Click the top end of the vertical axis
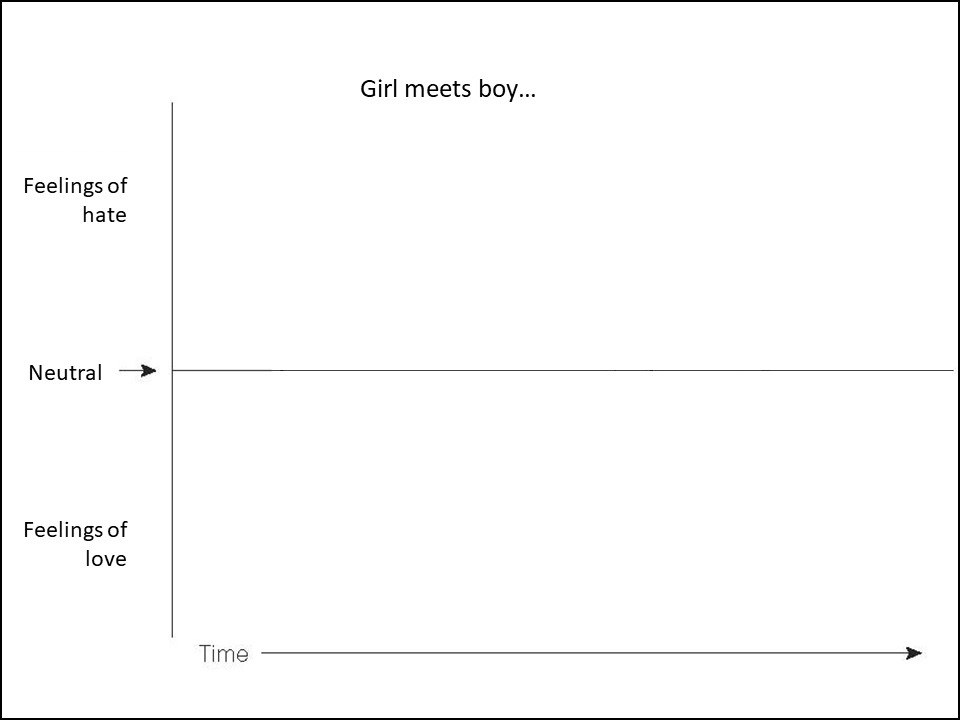 click(173, 104)
